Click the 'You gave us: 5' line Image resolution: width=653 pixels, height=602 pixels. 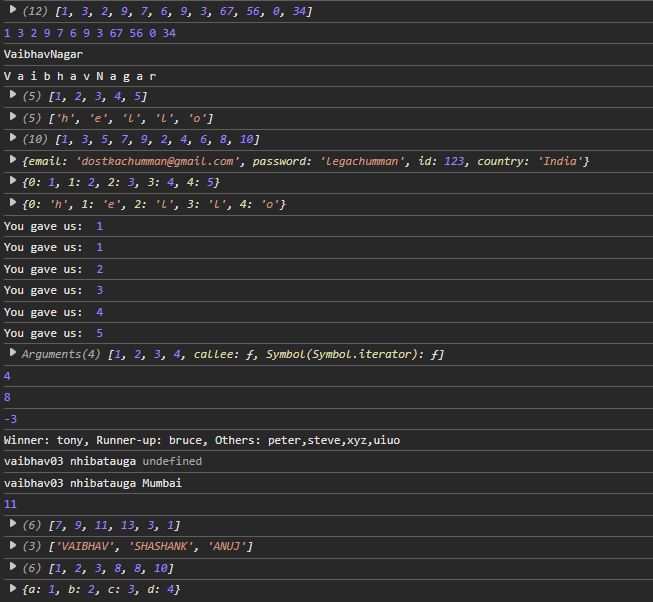pyautogui.click(x=53, y=333)
